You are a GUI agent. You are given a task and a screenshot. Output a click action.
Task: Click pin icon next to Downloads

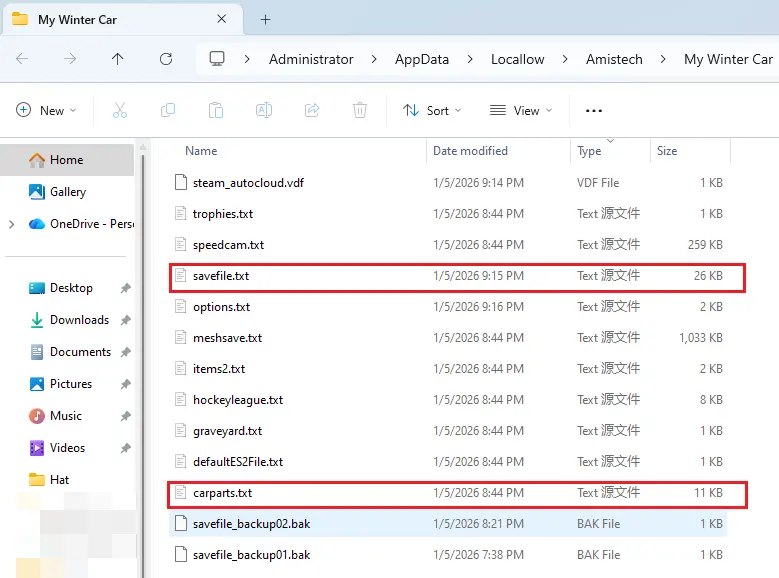[126, 320]
